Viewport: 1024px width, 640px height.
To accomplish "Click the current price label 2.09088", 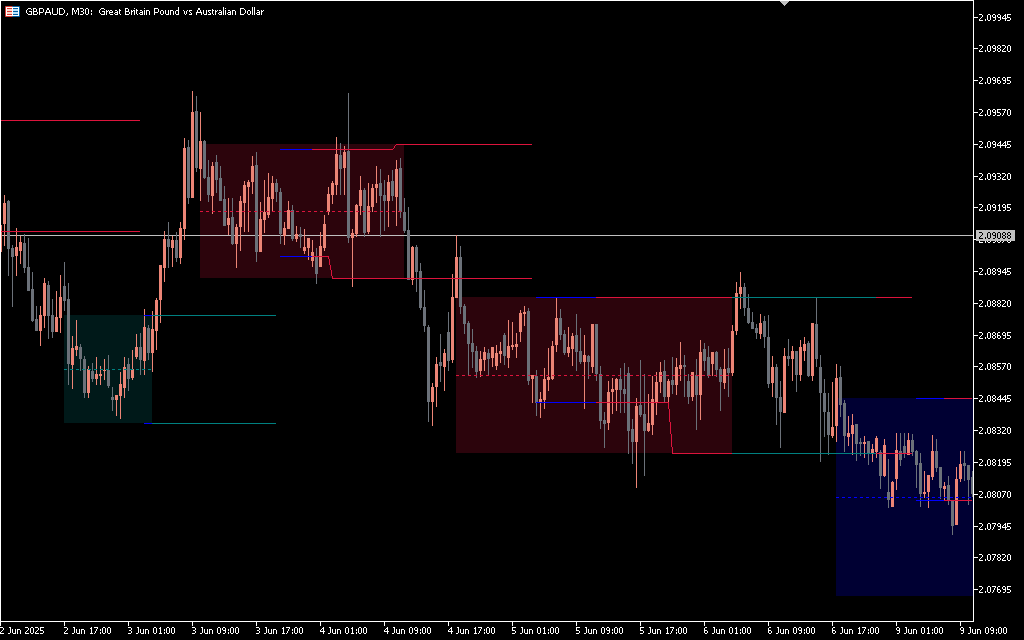I will 995,236.
